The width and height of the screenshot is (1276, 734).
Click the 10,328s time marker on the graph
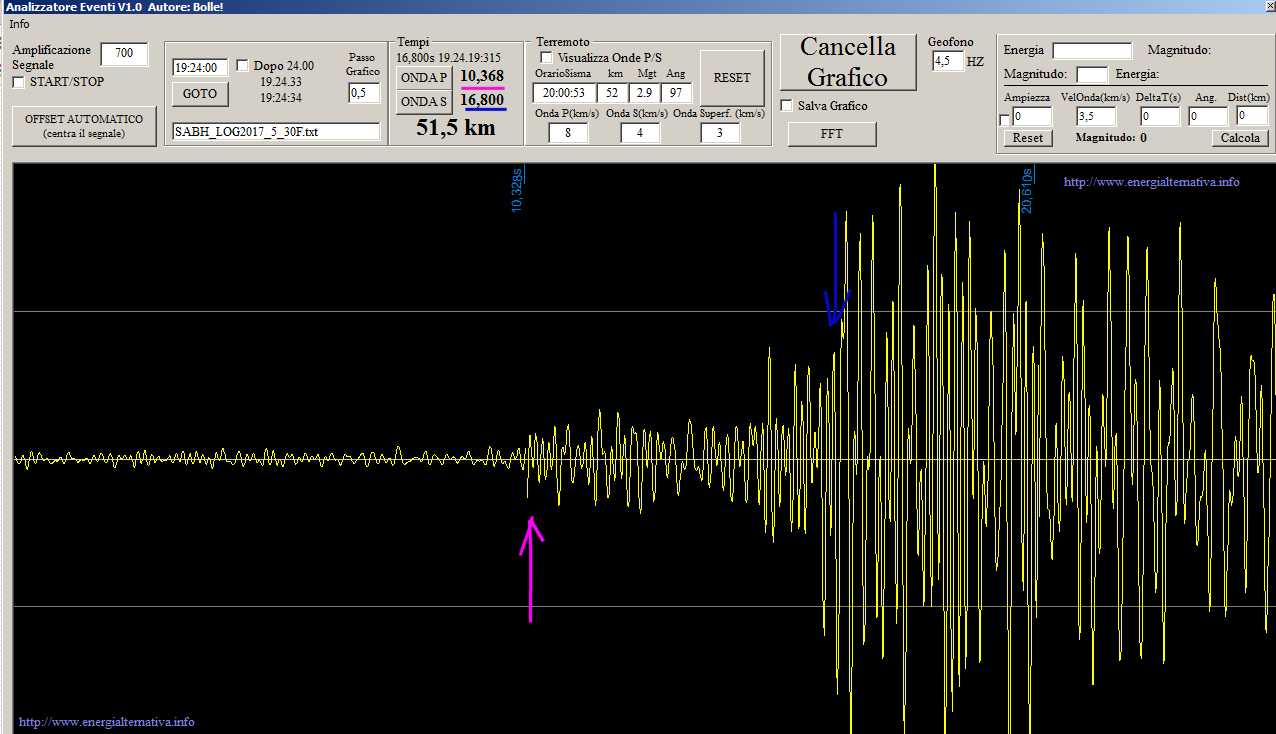tap(518, 190)
